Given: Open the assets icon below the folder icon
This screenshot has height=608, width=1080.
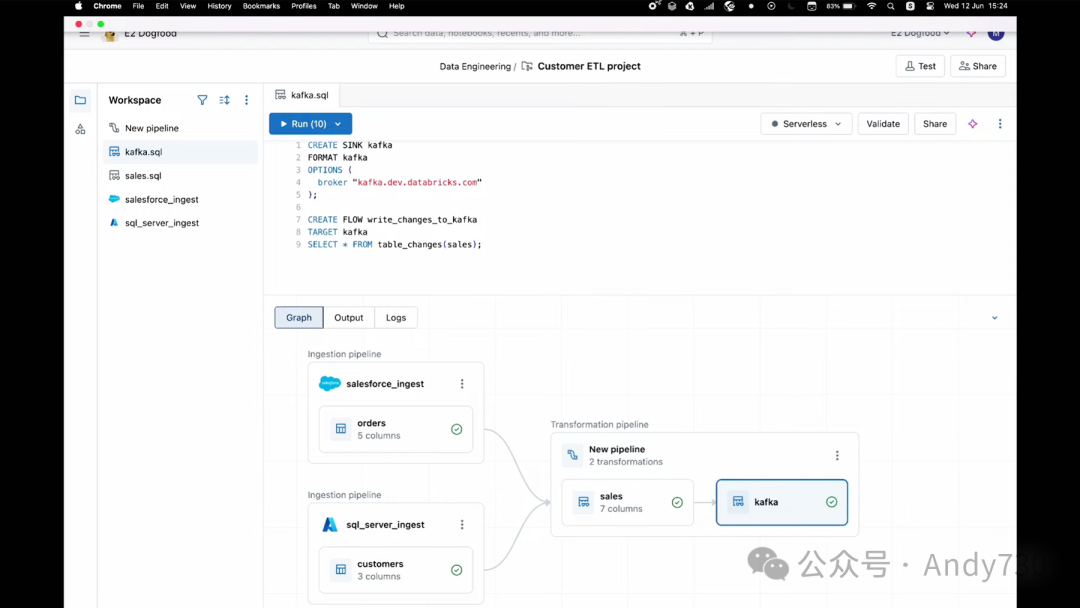Looking at the screenshot, I should (x=81, y=129).
